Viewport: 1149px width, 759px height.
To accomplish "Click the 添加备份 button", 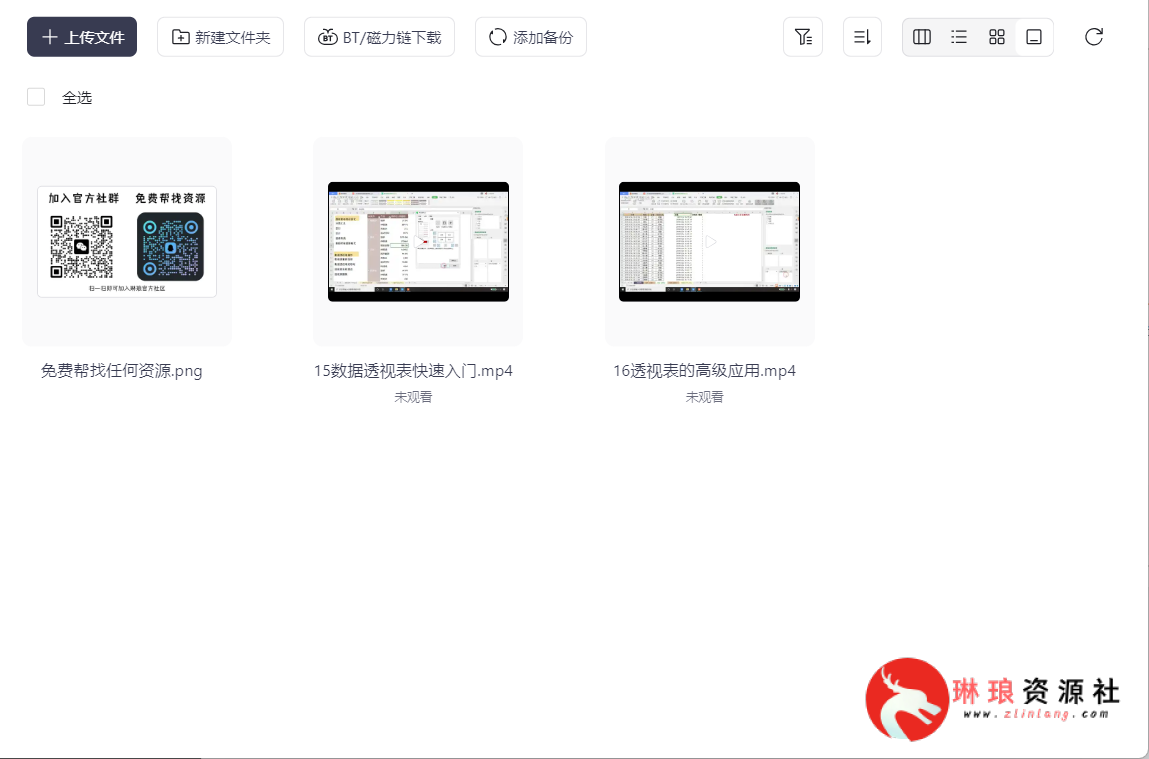I will [x=531, y=37].
